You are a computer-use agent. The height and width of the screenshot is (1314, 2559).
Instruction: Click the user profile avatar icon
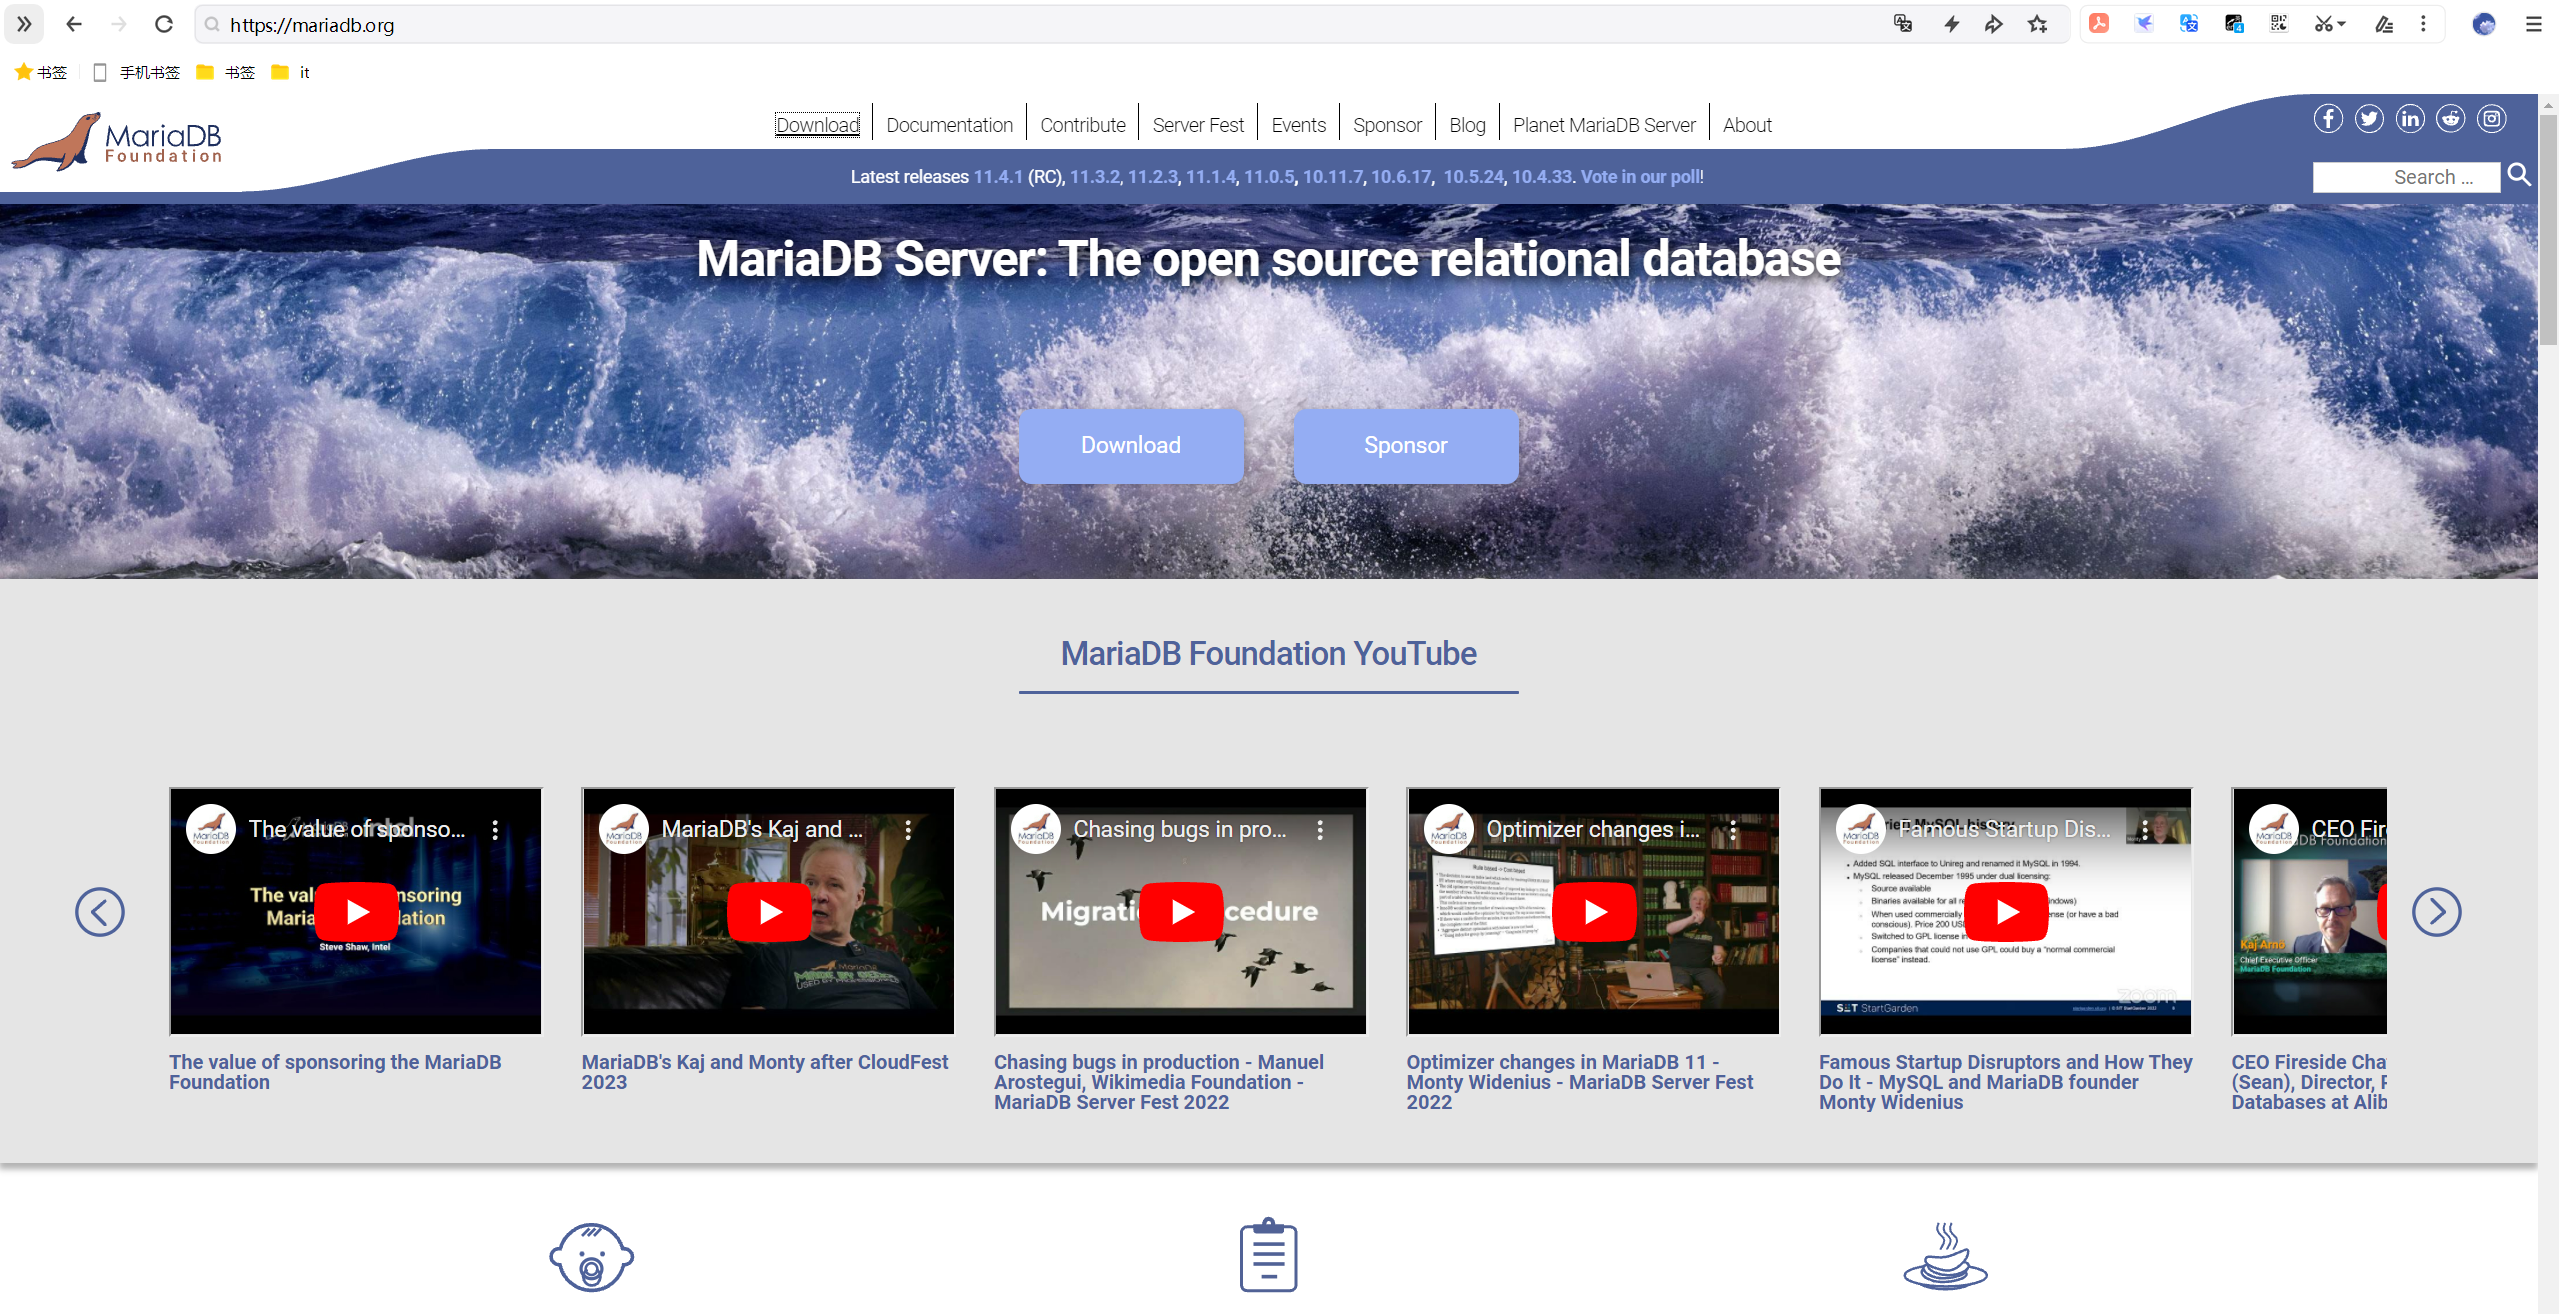pos(2484,24)
